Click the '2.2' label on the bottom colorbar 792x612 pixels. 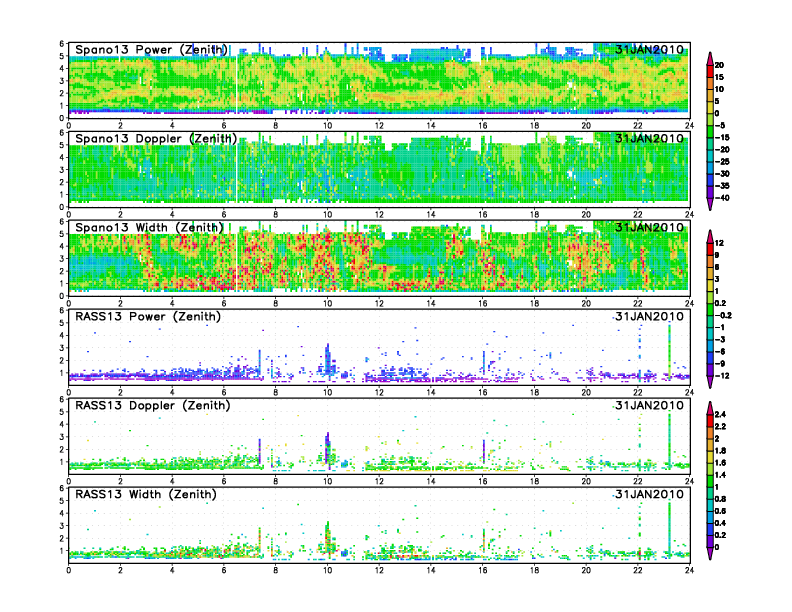[721, 427]
